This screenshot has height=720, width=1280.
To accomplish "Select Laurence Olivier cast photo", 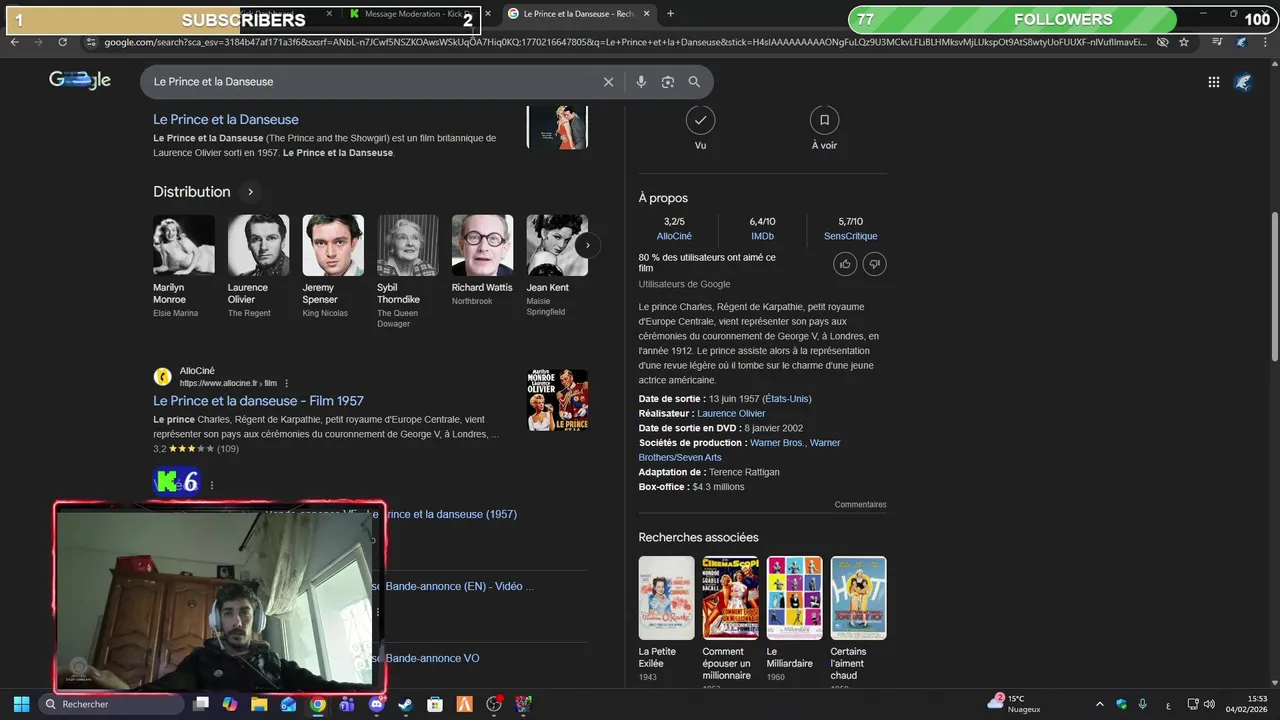I will (x=258, y=245).
